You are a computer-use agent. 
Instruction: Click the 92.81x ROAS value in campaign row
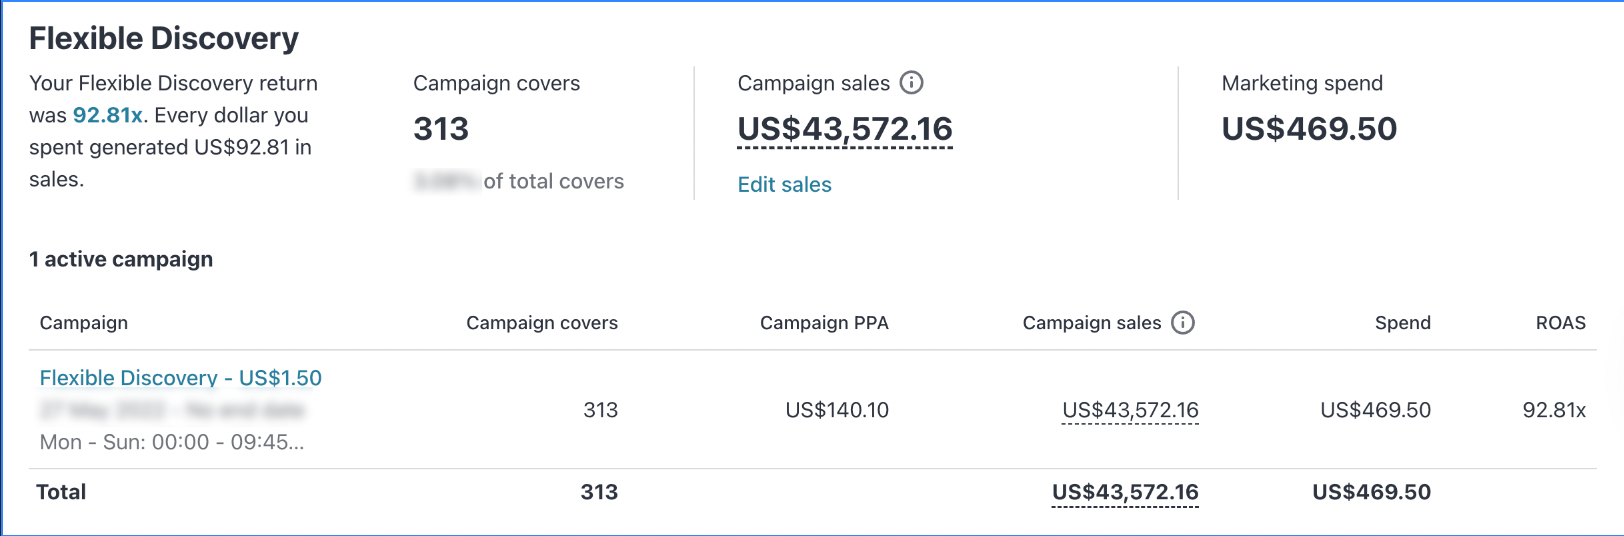1554,410
